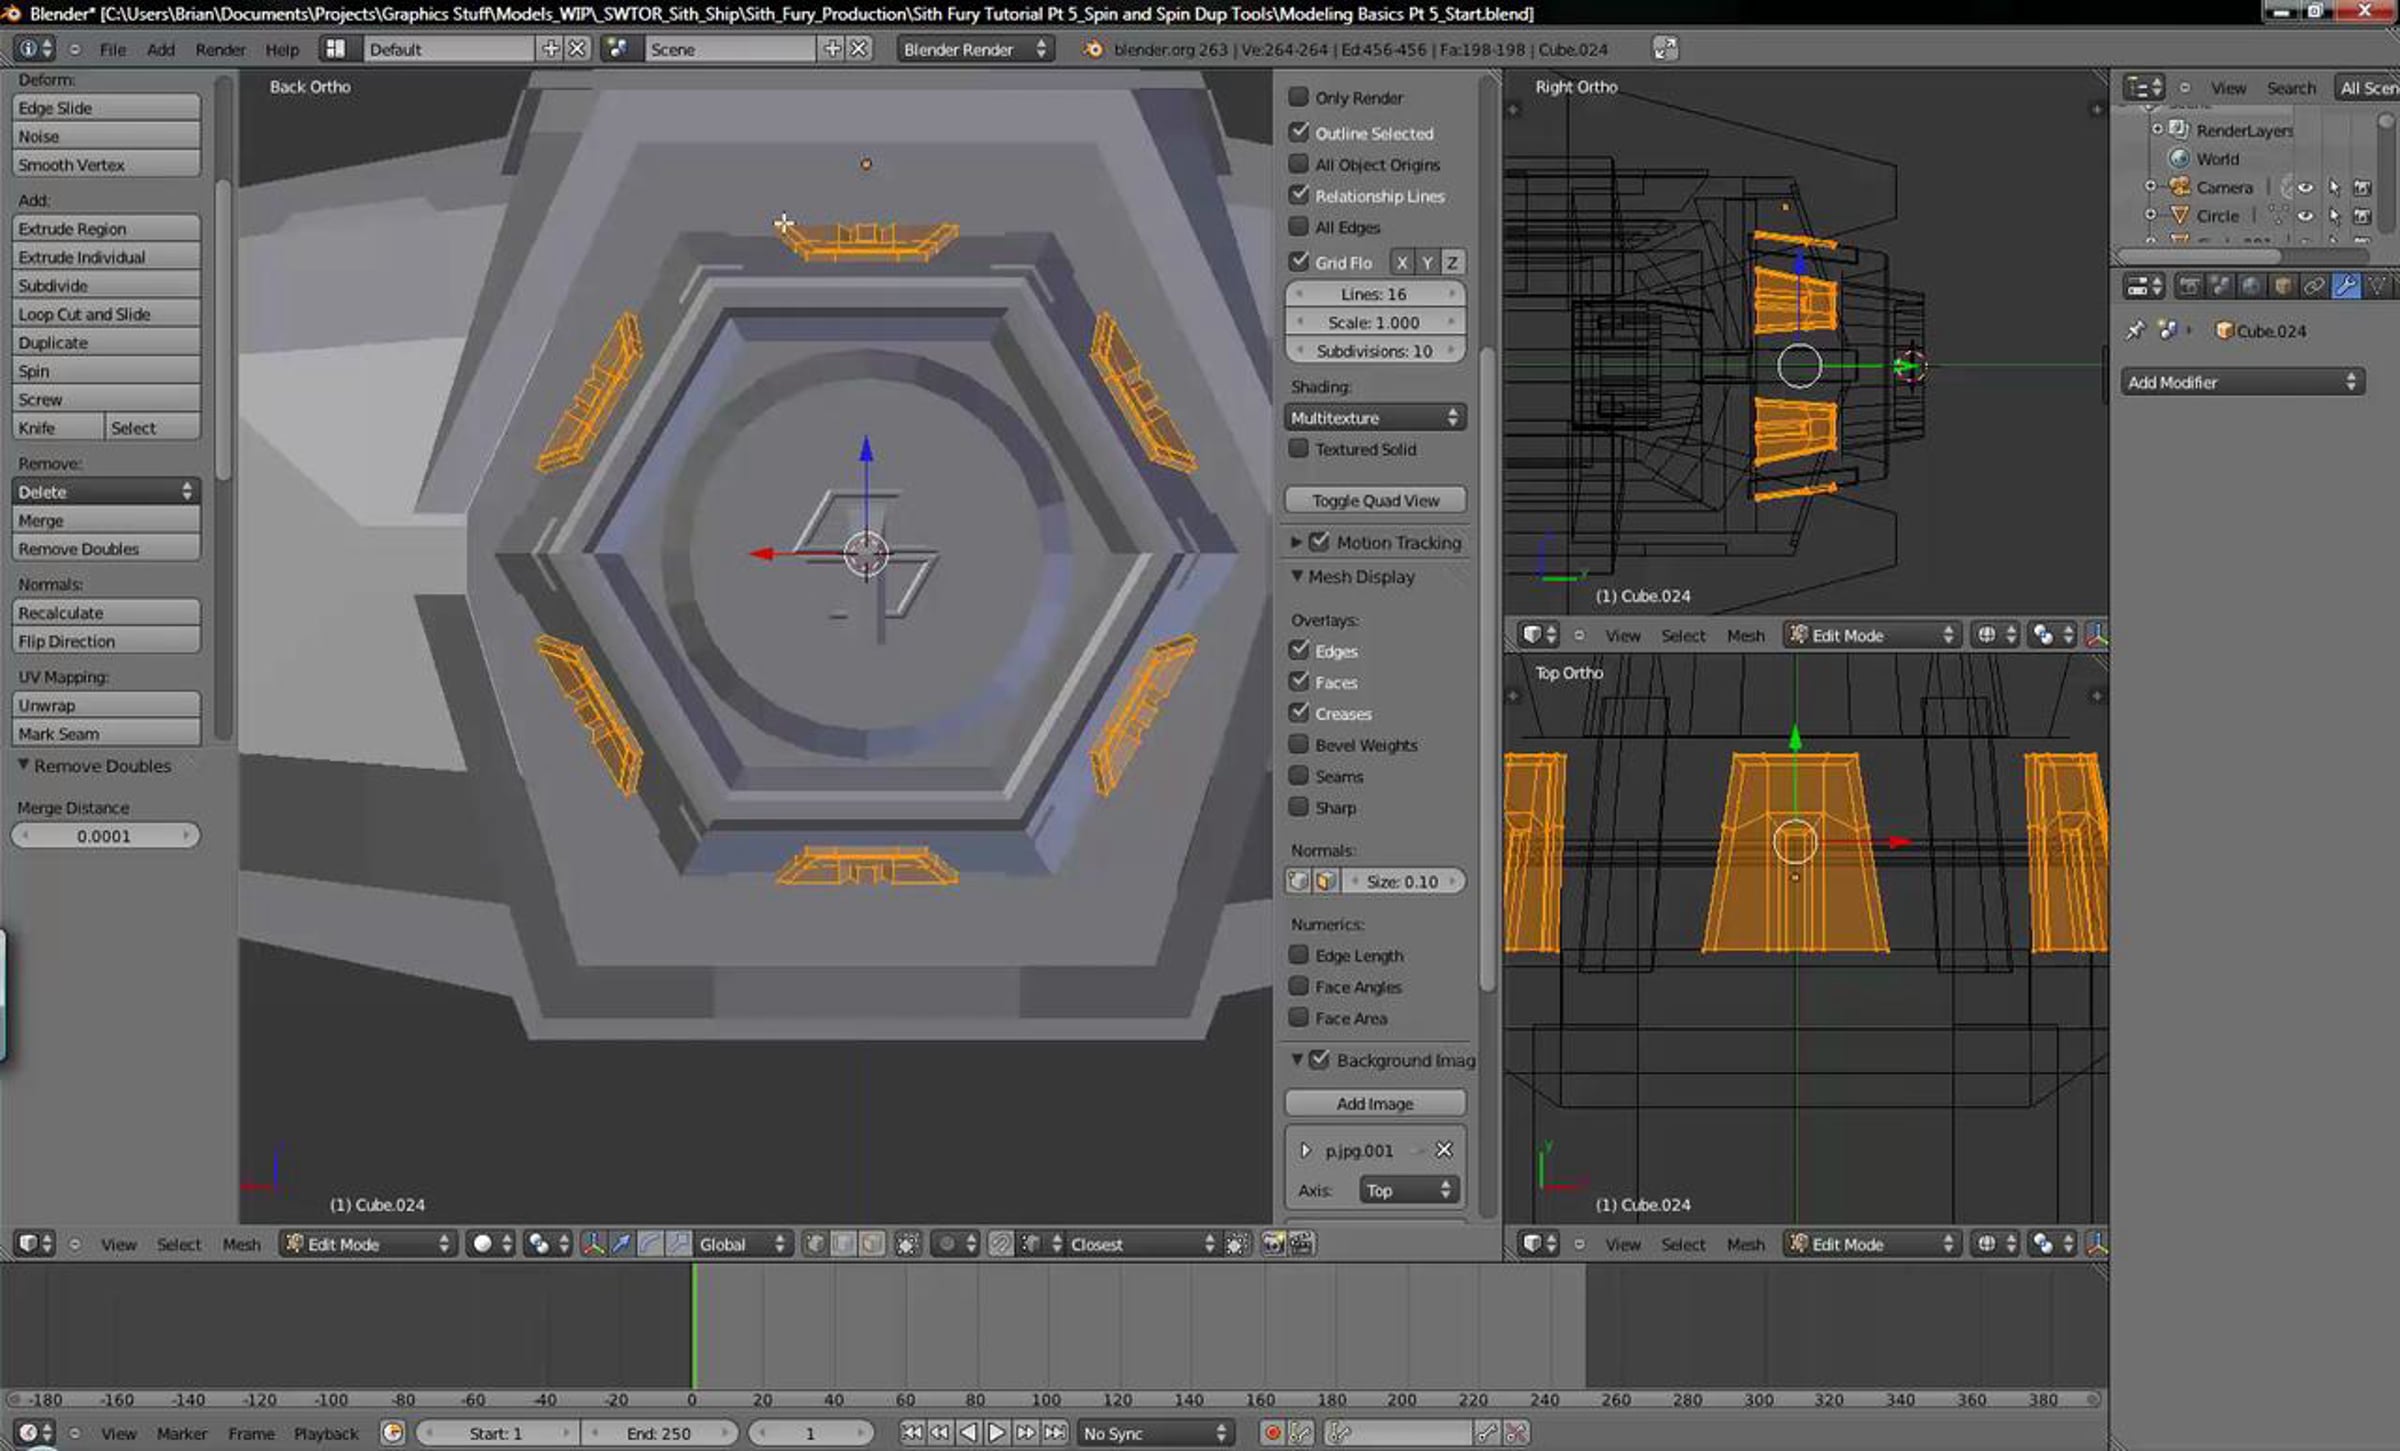Toggle the 3D manipulator axes widget icon
The image size is (2400, 1451).
click(593, 1244)
